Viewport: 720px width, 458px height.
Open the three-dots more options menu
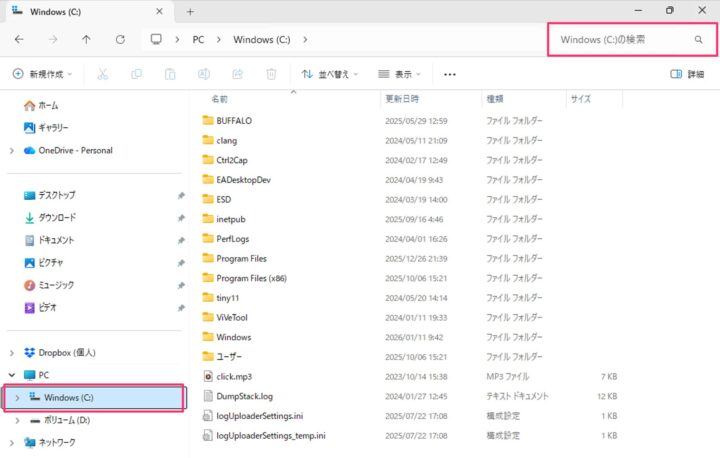point(450,74)
